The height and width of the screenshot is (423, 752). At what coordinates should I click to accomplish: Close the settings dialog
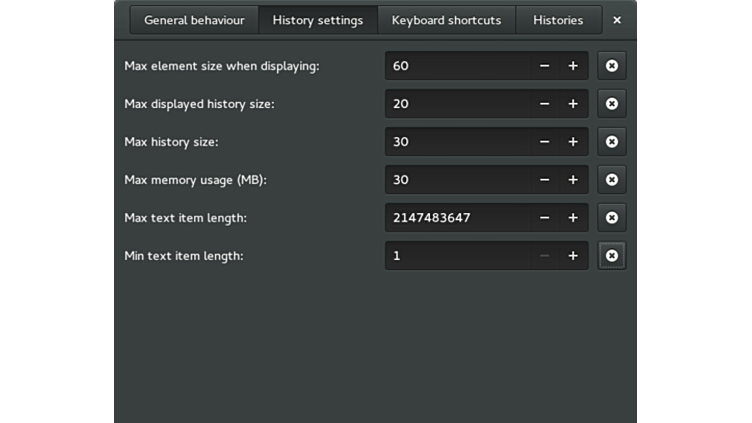[x=617, y=20]
